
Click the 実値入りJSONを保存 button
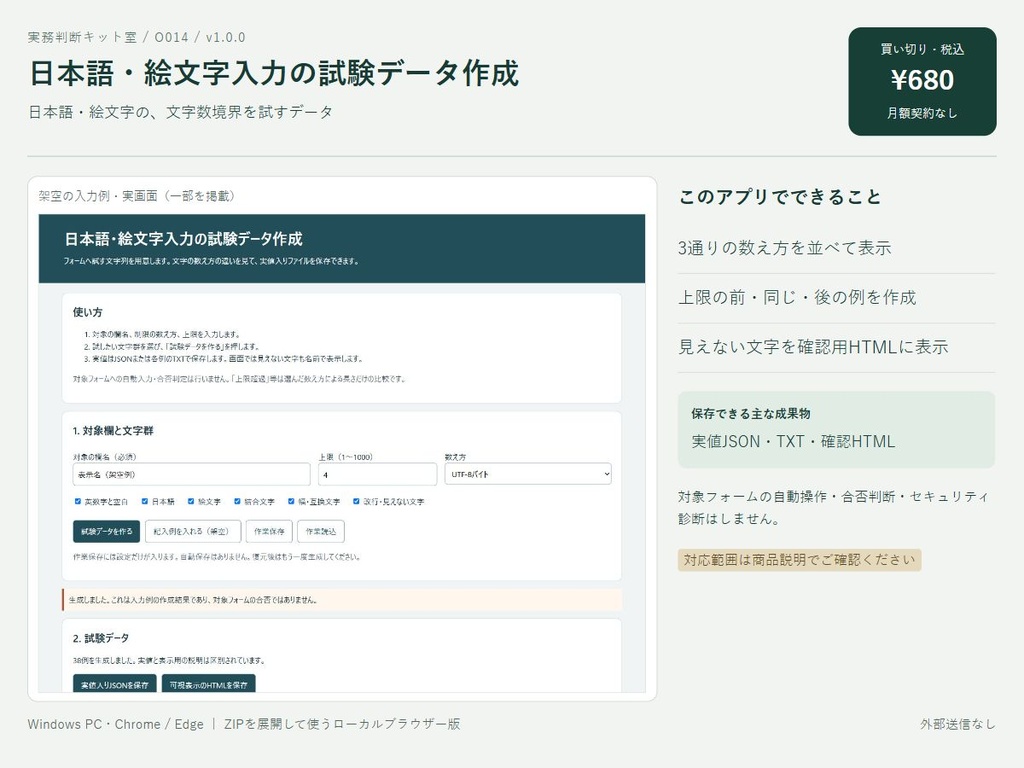[114, 684]
